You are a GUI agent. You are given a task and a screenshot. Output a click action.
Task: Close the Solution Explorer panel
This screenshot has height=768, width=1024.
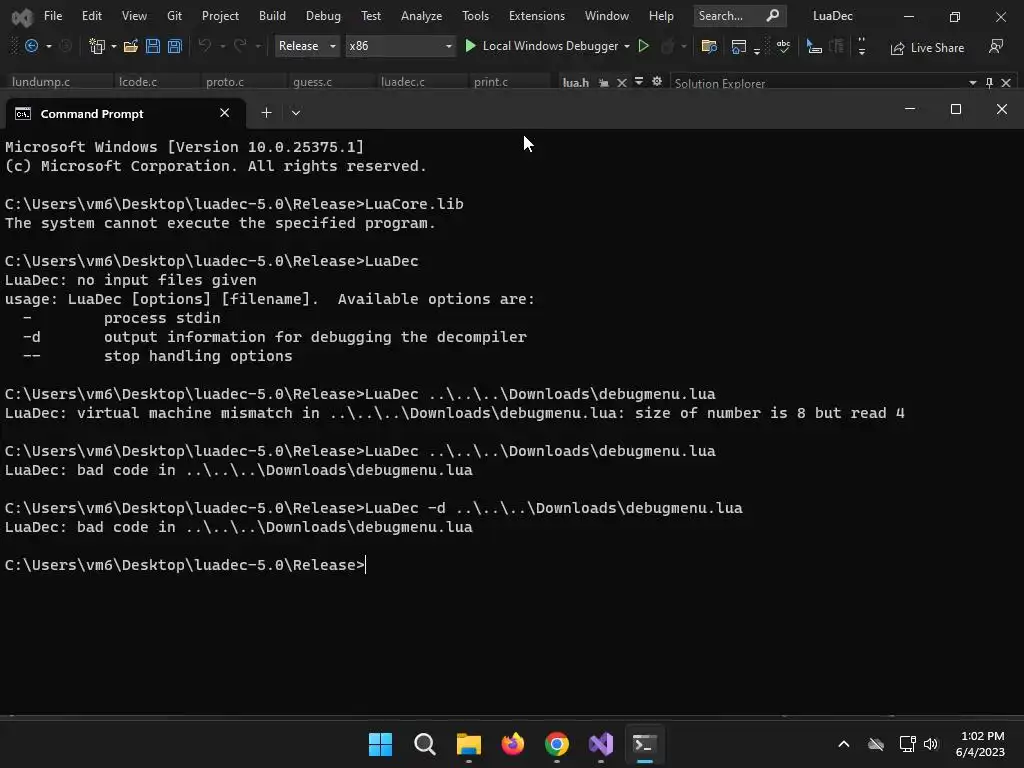1006,83
